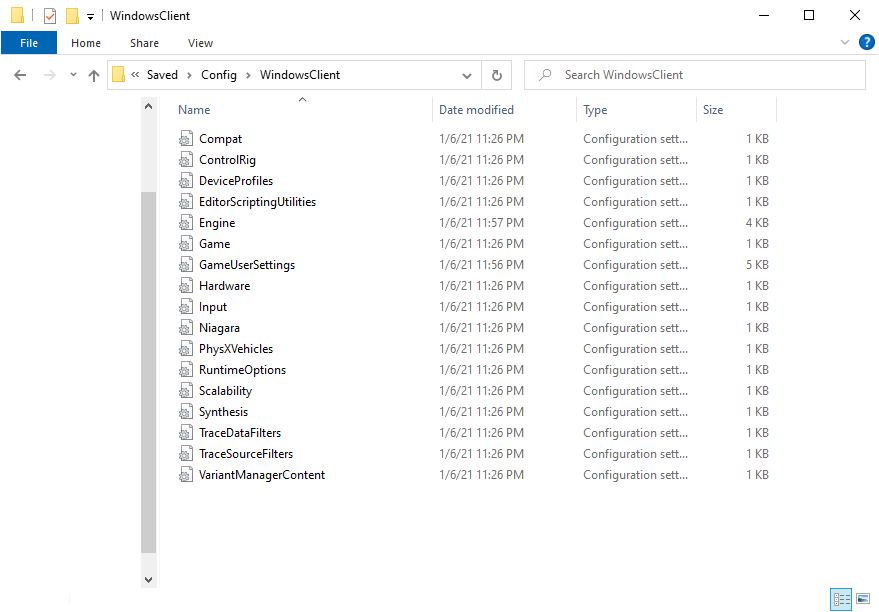Click the Engine file name text
Screen dimensions: 879x612
click(217, 223)
